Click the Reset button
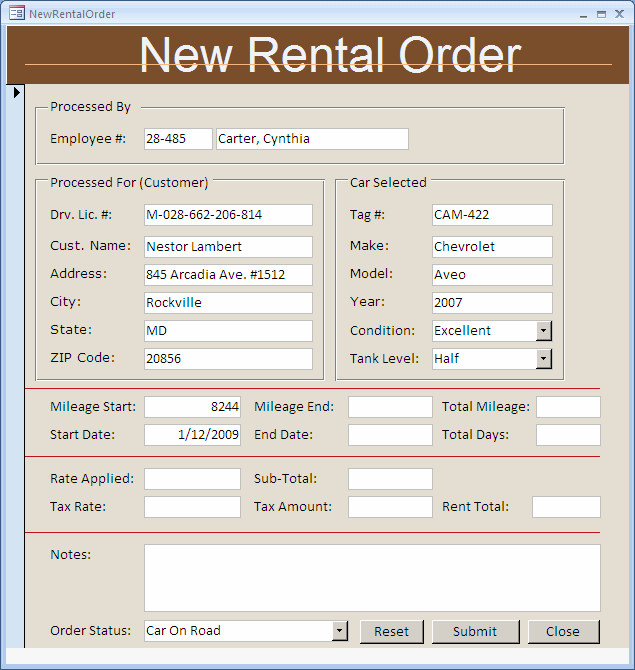The image size is (635, 670). pos(392,632)
